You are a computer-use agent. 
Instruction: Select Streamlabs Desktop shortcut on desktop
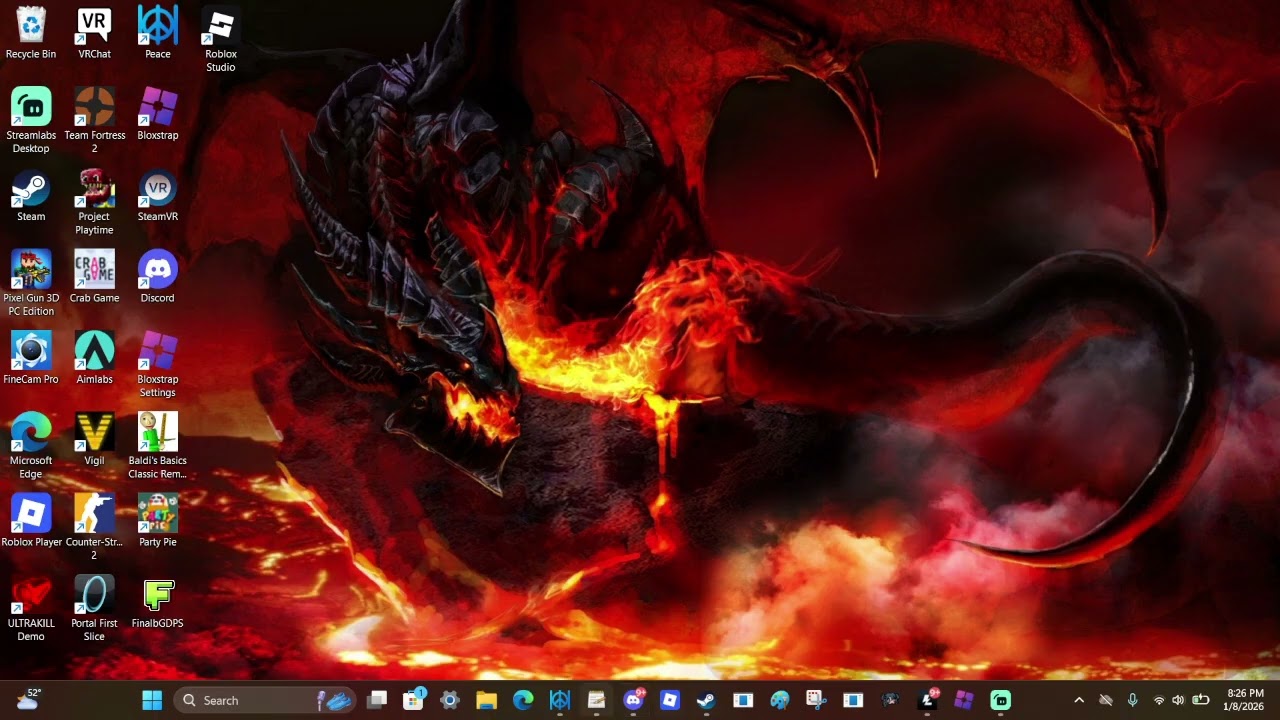pyautogui.click(x=31, y=121)
